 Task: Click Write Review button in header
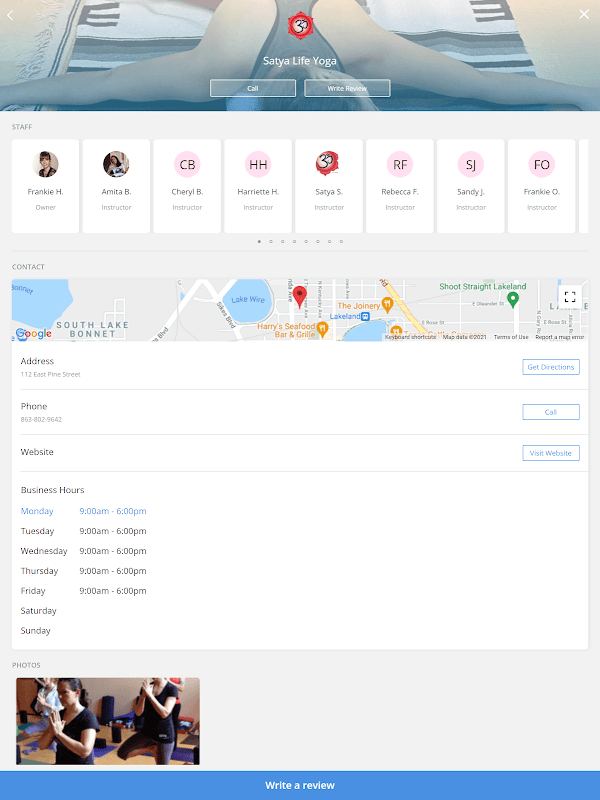[347, 88]
